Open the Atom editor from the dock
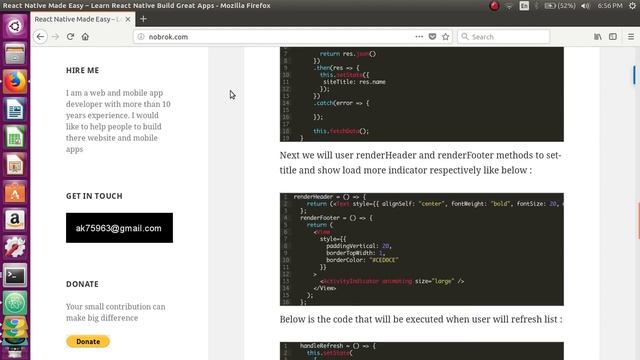Image resolution: width=640 pixels, height=360 pixels. (x=15, y=303)
